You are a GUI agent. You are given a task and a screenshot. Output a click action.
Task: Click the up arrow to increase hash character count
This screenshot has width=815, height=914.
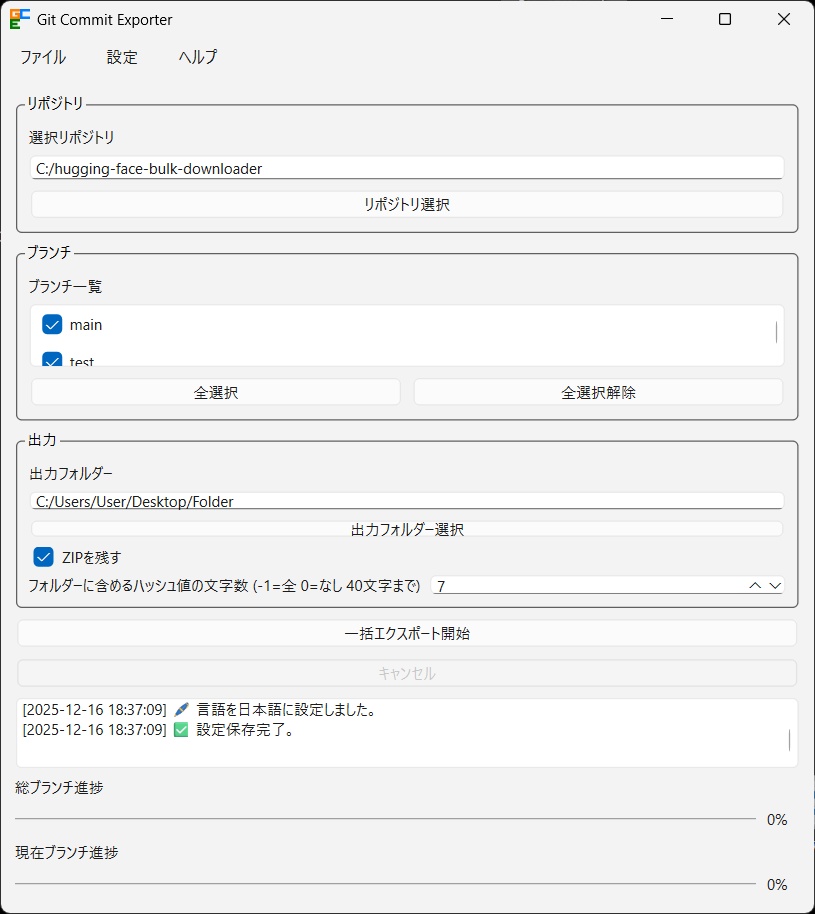(x=755, y=585)
